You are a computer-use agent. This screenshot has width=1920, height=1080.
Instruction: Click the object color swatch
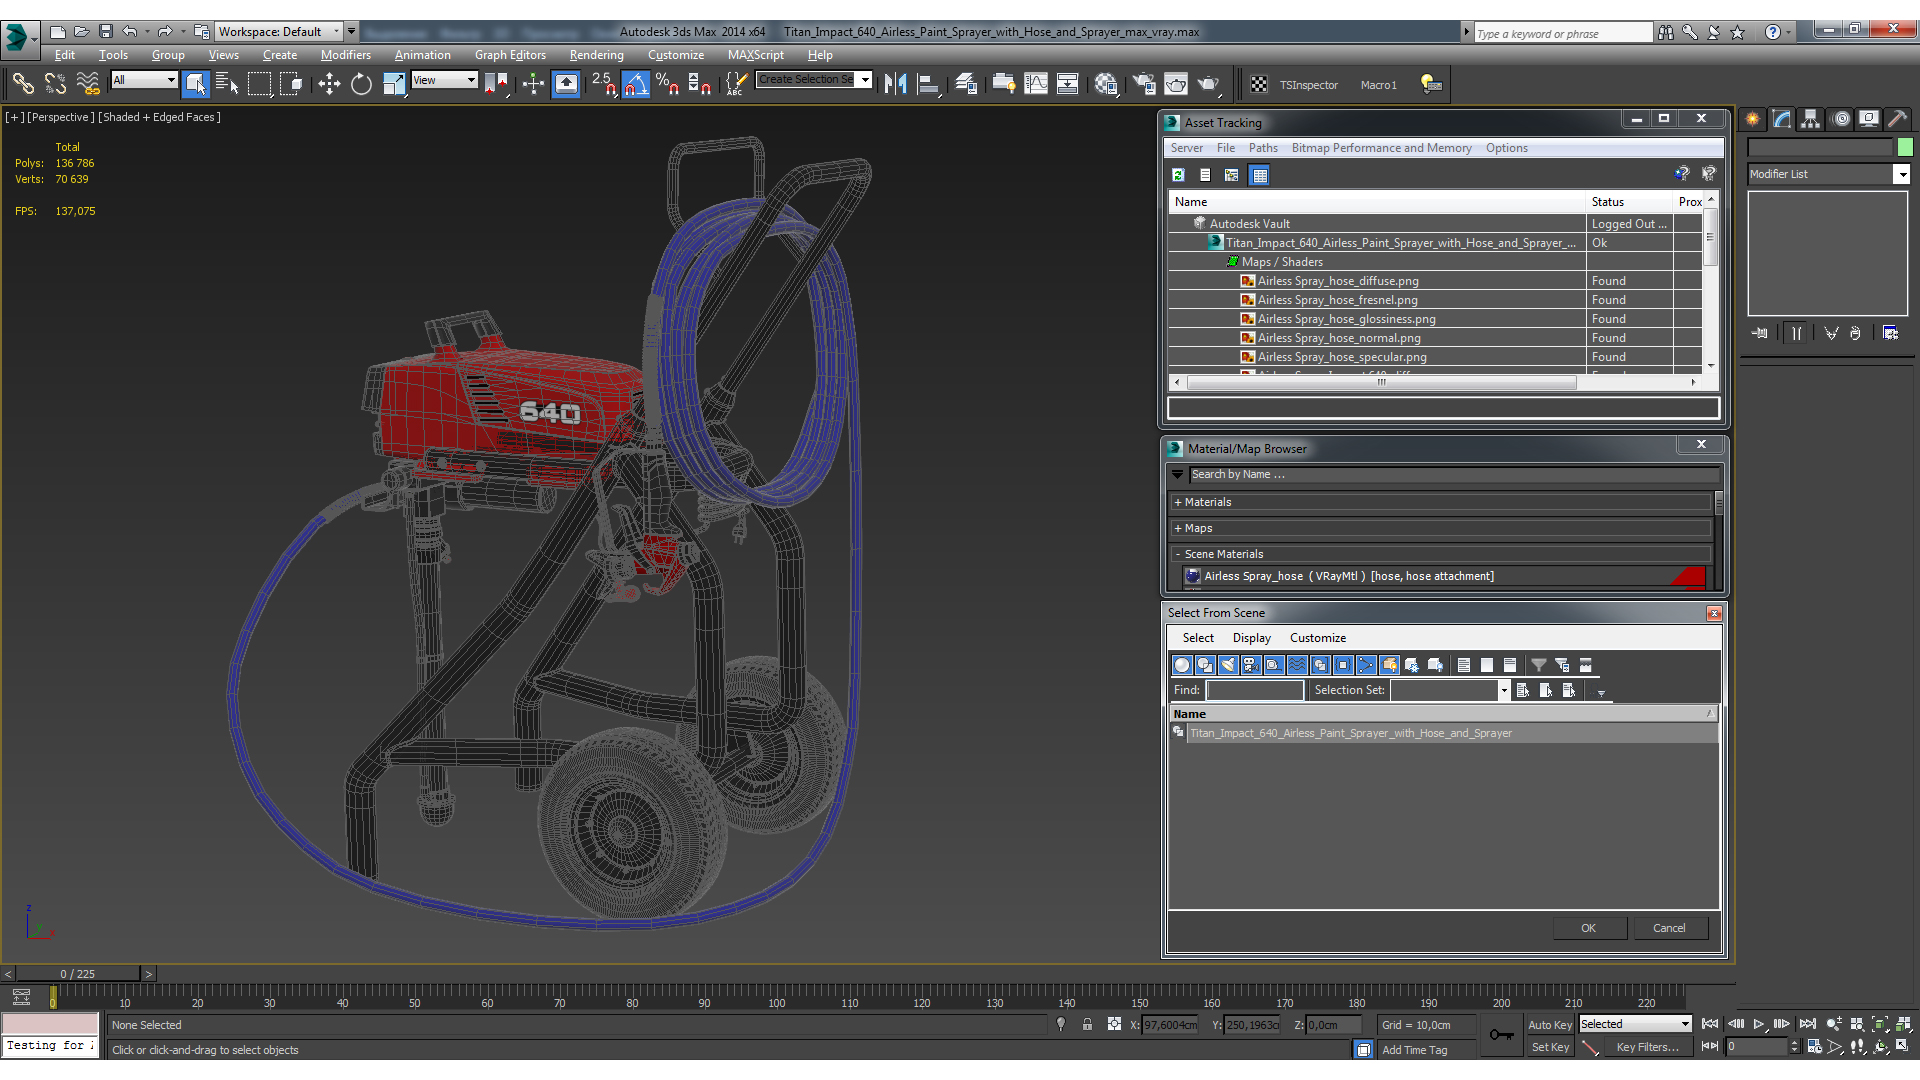(1905, 147)
